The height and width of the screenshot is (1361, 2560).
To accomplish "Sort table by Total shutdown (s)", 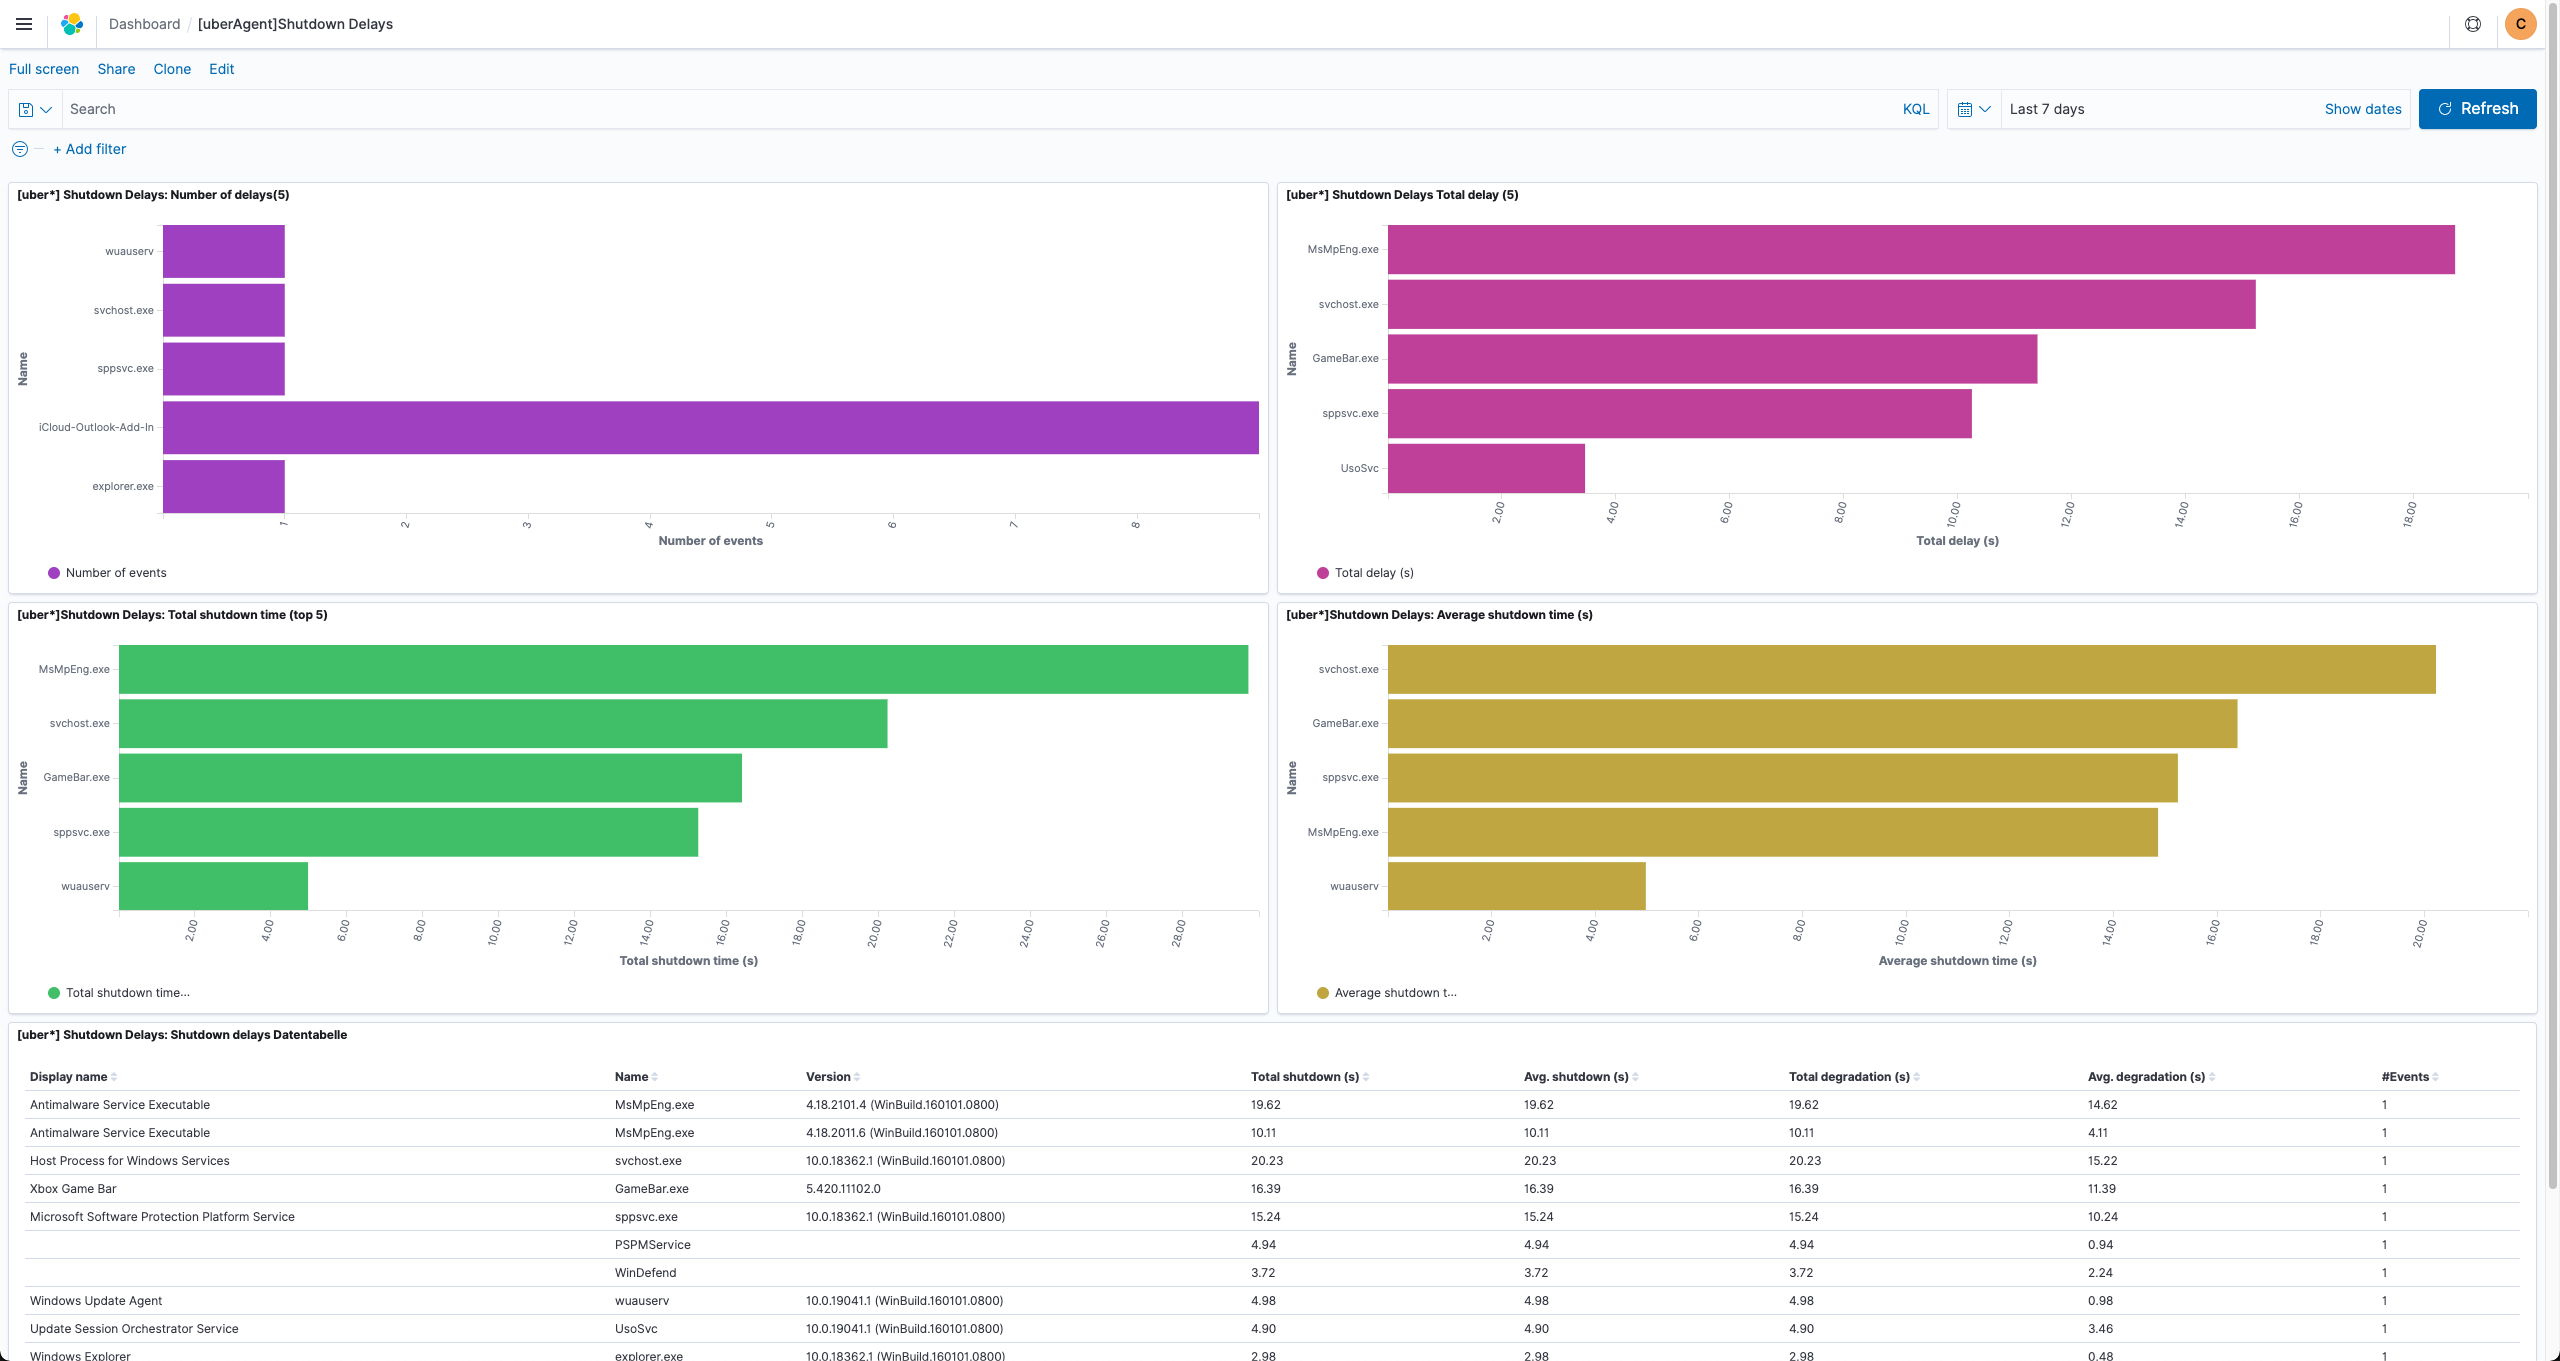I will pyautogui.click(x=1305, y=1077).
